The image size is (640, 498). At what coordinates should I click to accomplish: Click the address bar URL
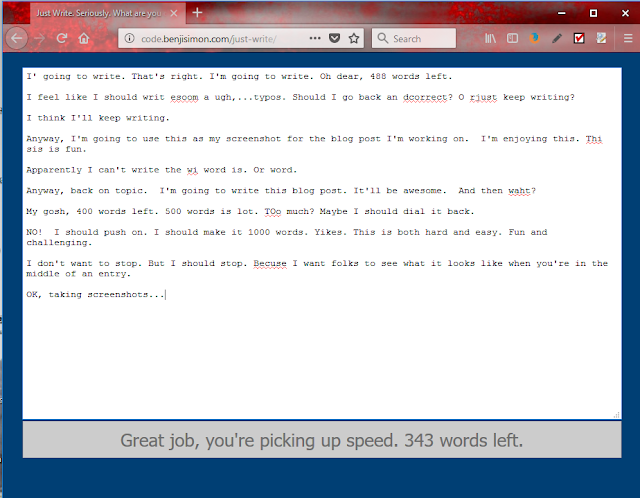click(x=209, y=39)
